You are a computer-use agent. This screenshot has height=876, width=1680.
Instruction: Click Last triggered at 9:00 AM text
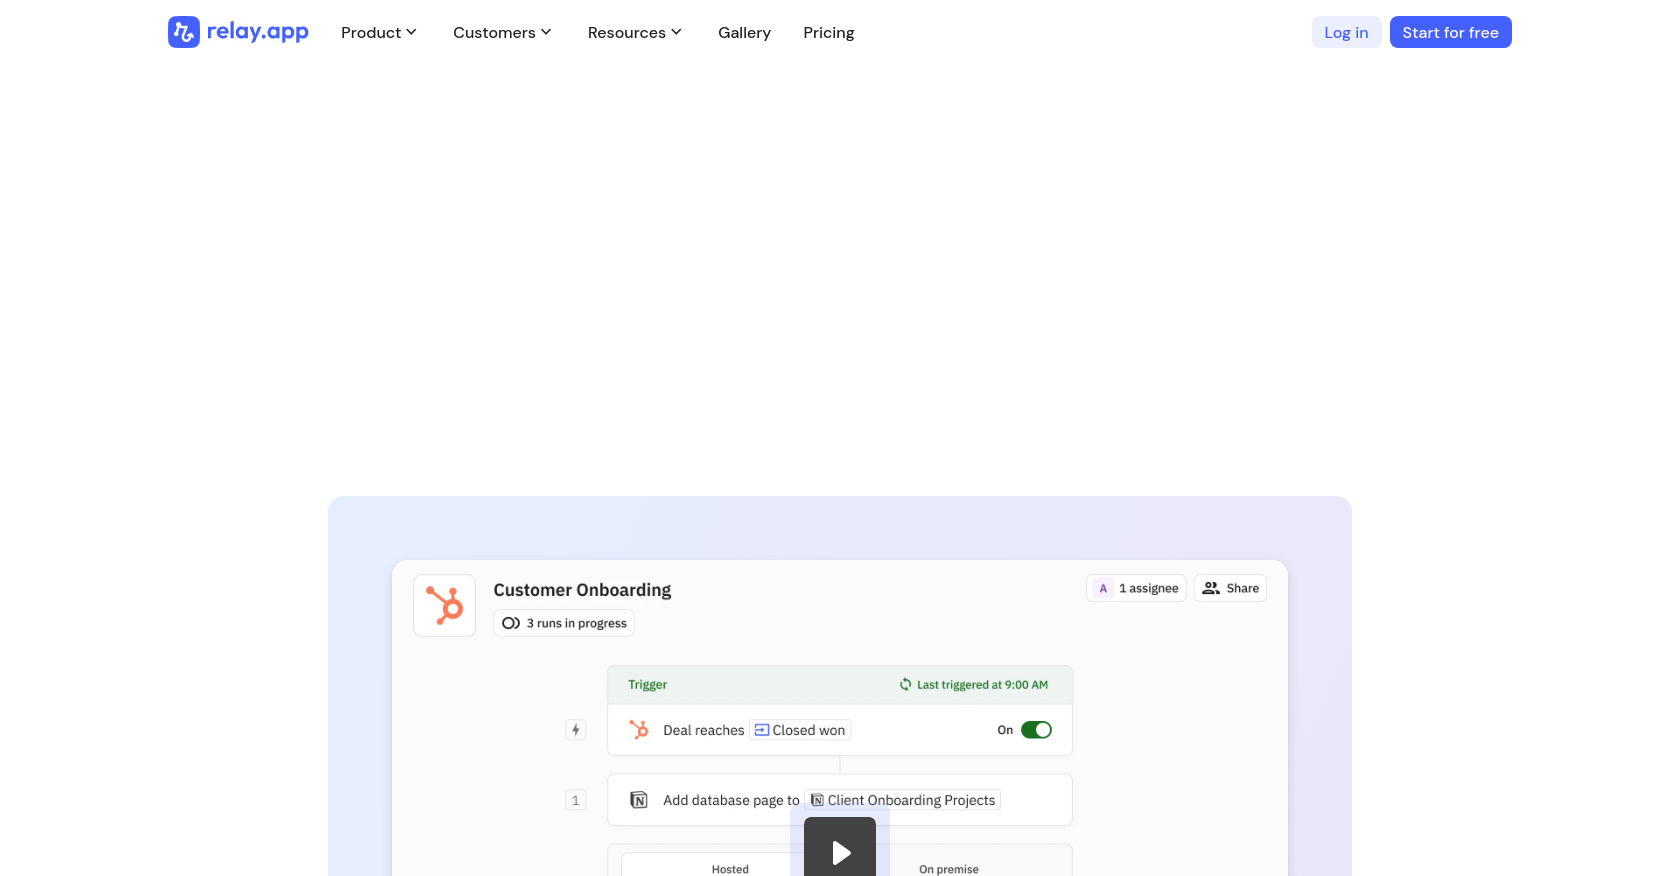(x=982, y=685)
